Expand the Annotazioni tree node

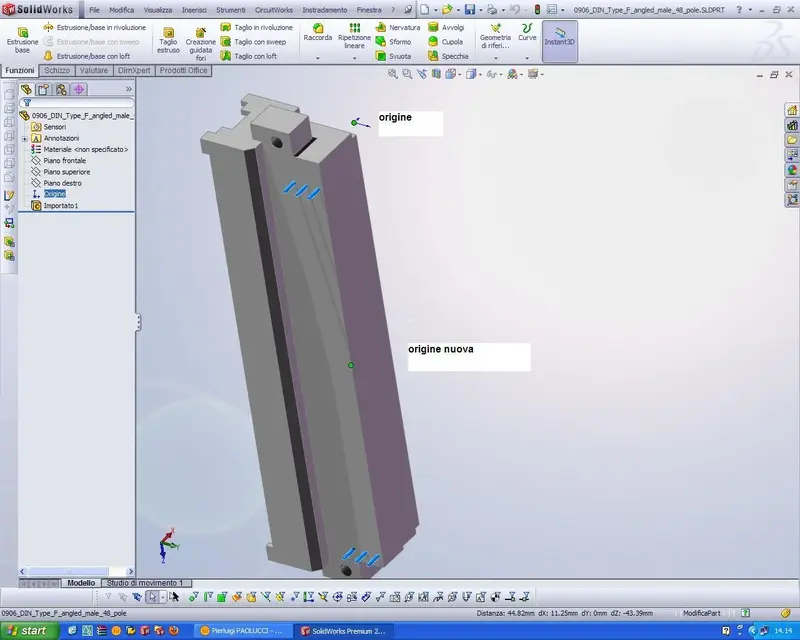[x=24, y=138]
